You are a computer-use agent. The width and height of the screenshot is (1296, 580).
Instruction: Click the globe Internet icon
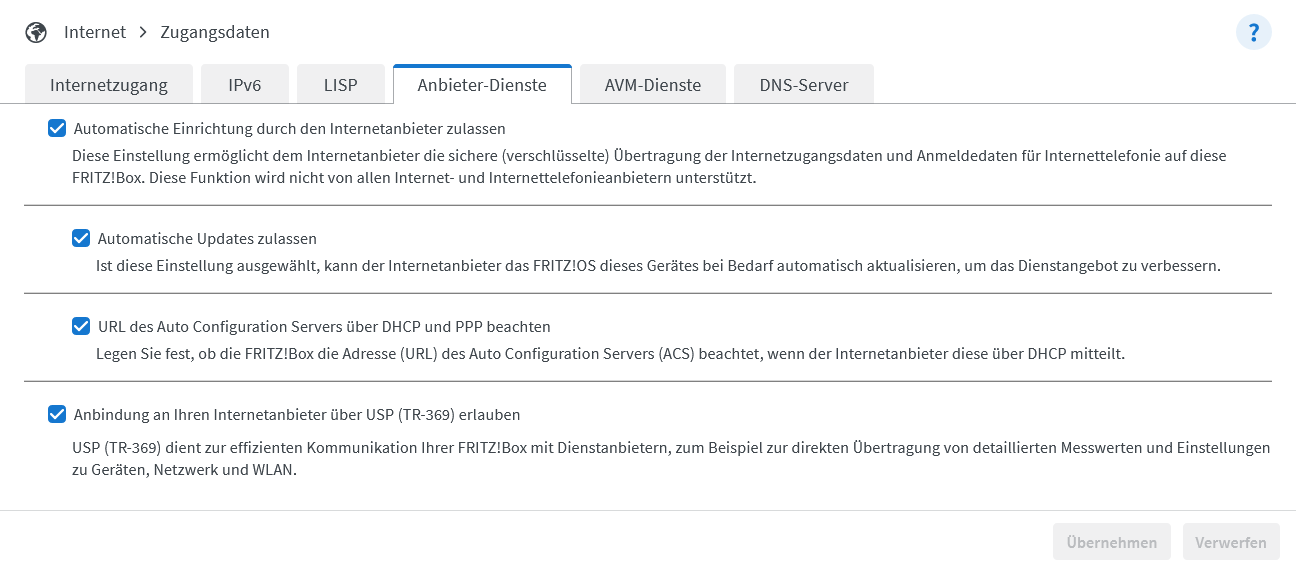click(36, 32)
